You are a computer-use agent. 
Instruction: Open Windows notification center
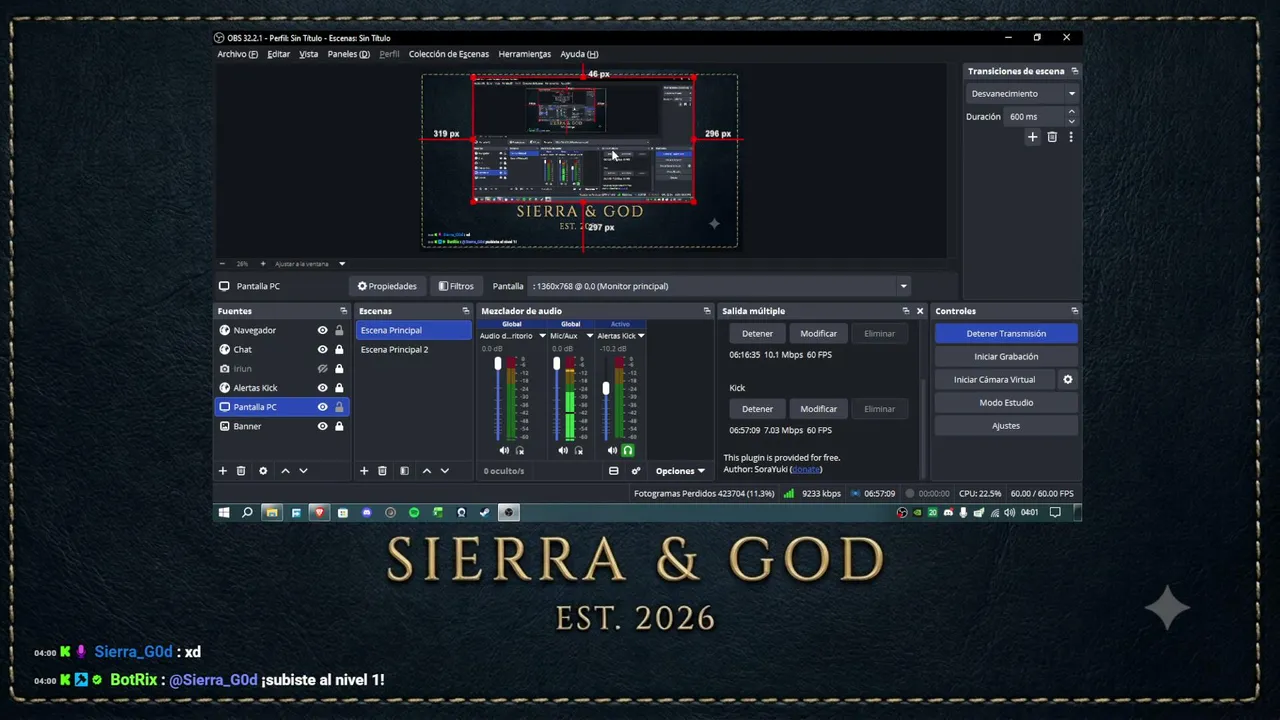point(1055,513)
